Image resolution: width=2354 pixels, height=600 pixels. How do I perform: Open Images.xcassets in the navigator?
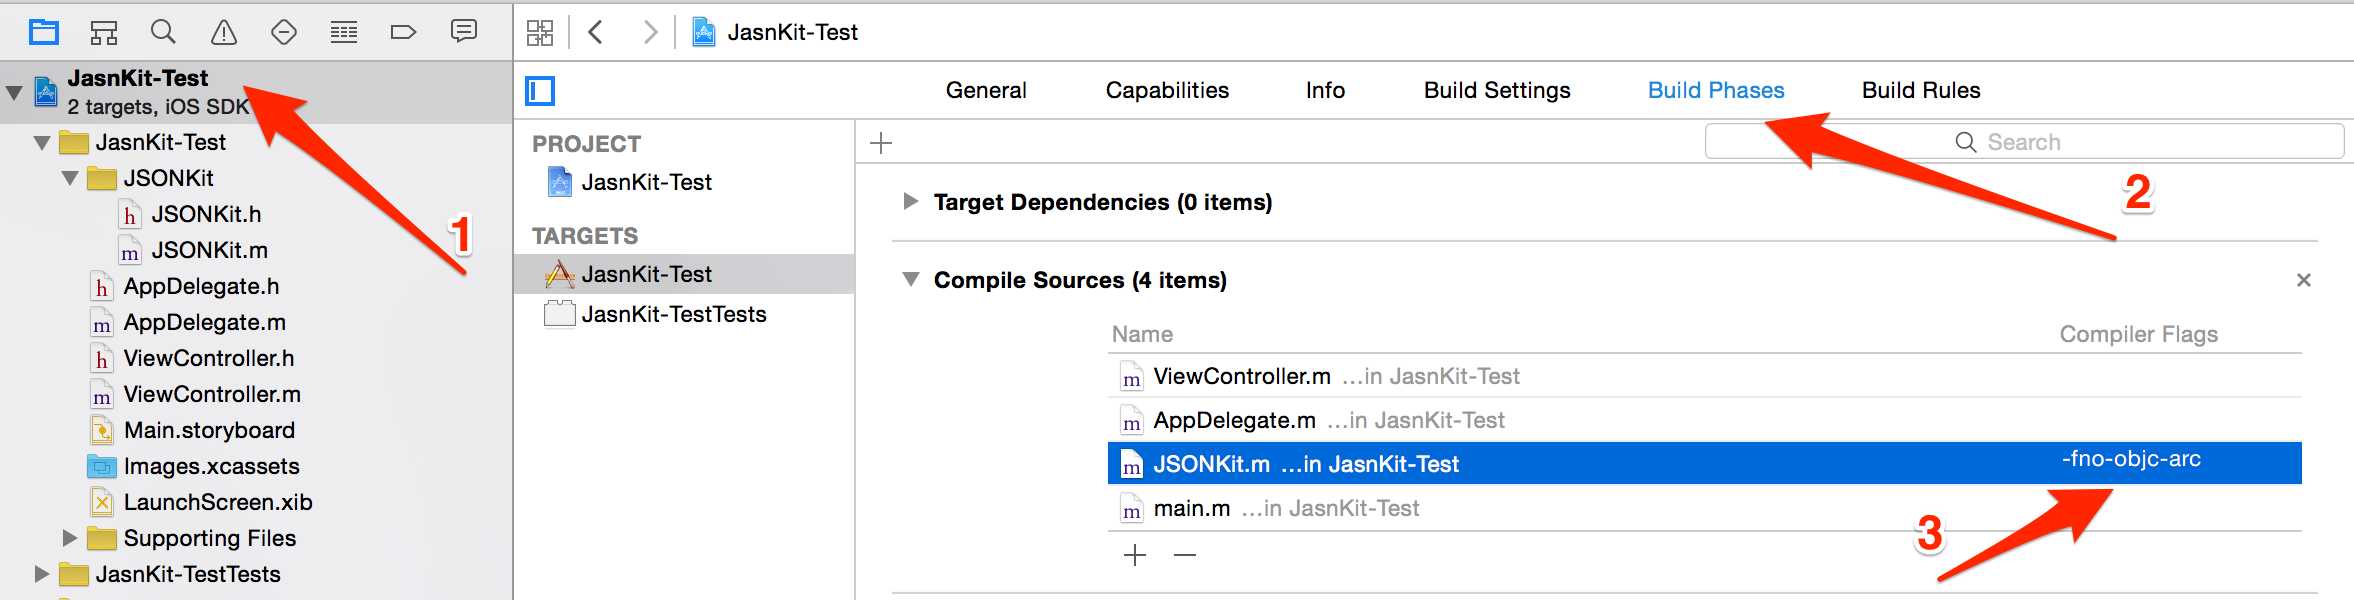211,466
